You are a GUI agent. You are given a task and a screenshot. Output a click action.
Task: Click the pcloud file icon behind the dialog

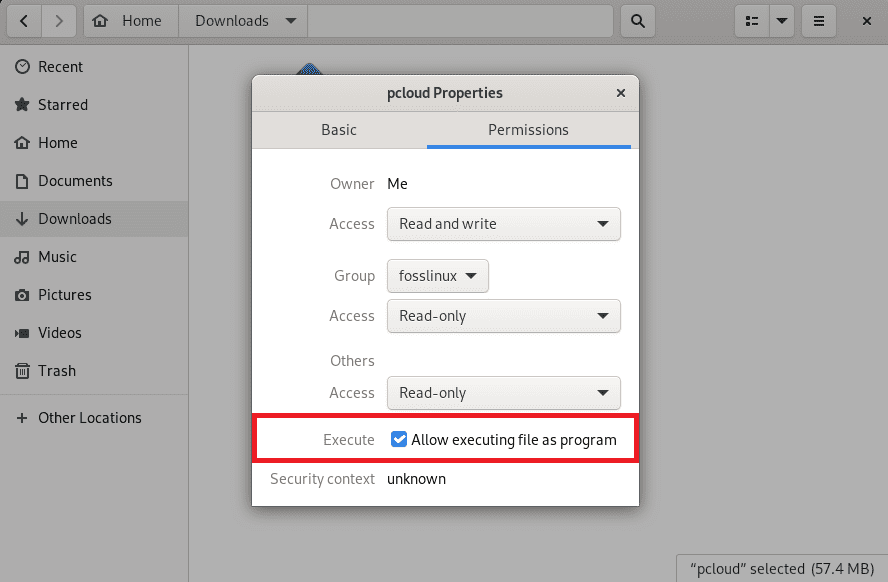tap(309, 69)
